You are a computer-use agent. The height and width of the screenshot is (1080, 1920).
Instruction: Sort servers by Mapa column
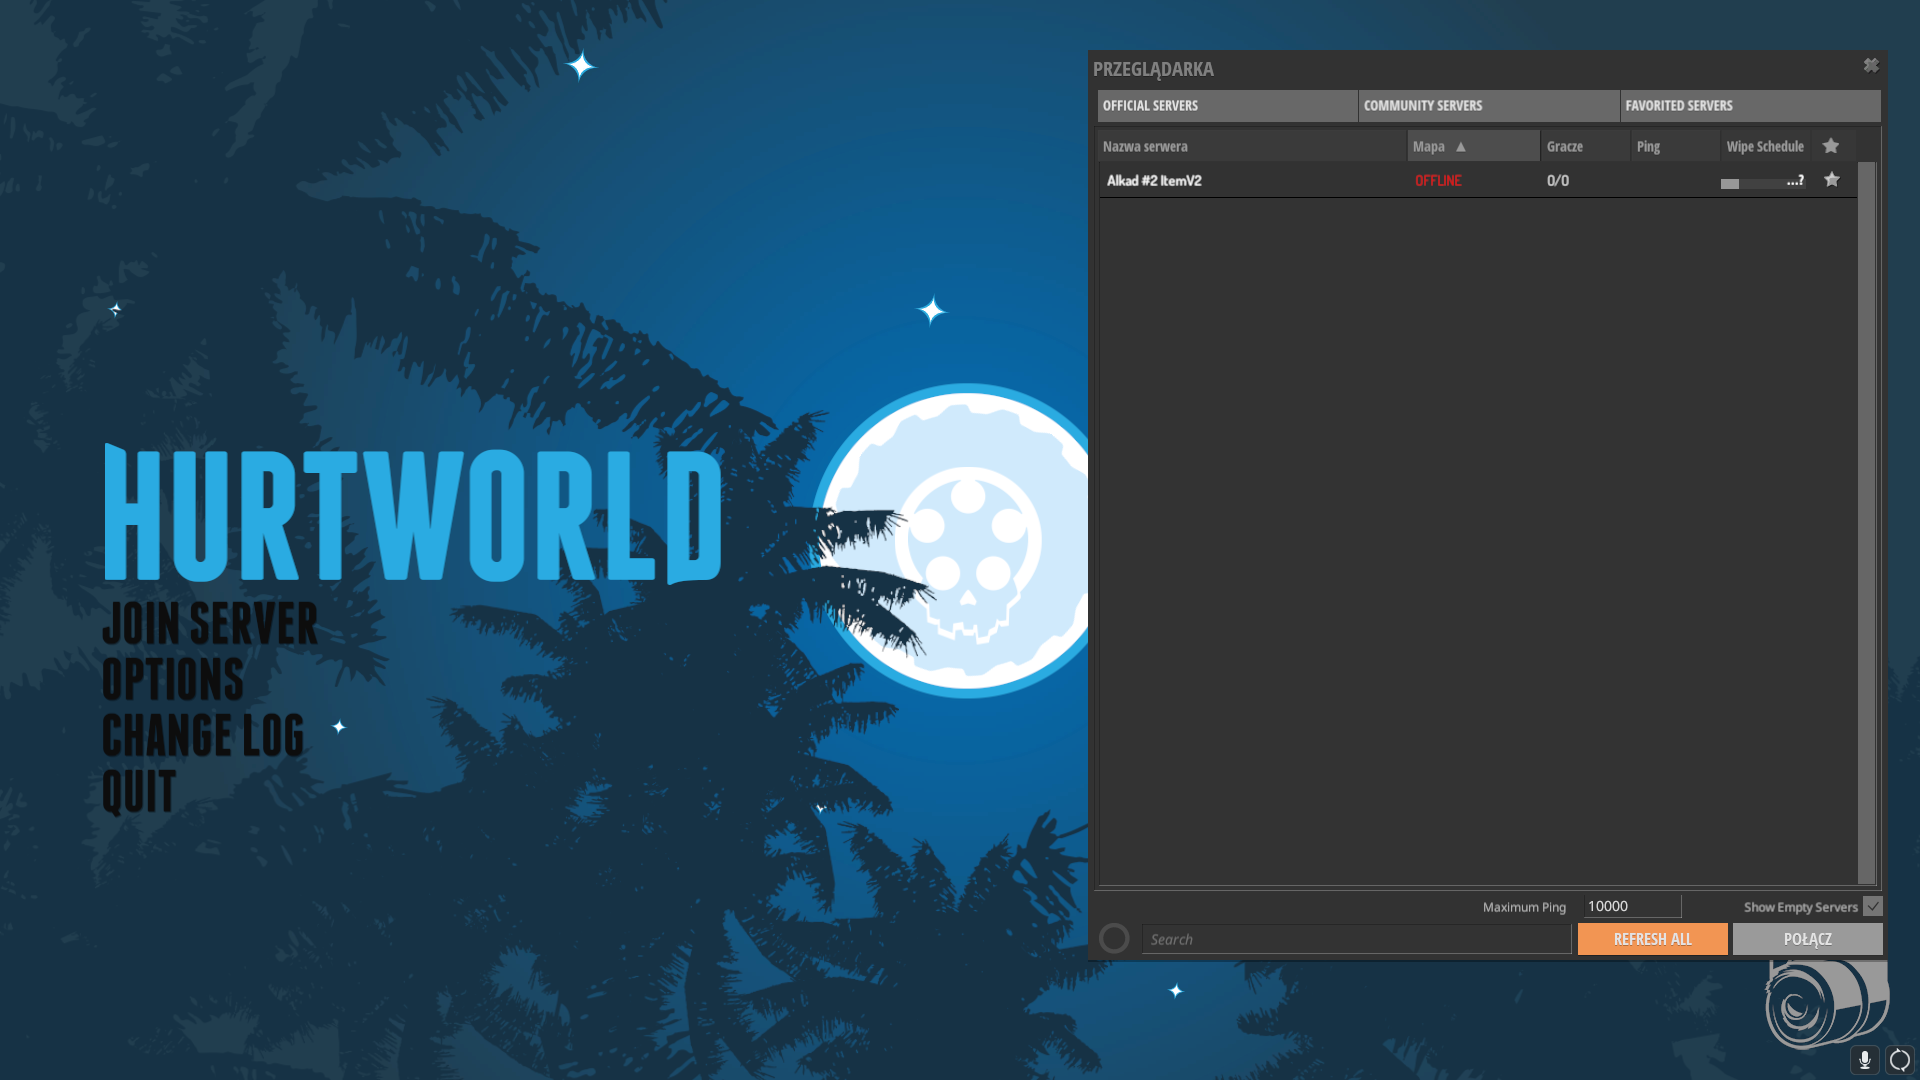point(1474,146)
